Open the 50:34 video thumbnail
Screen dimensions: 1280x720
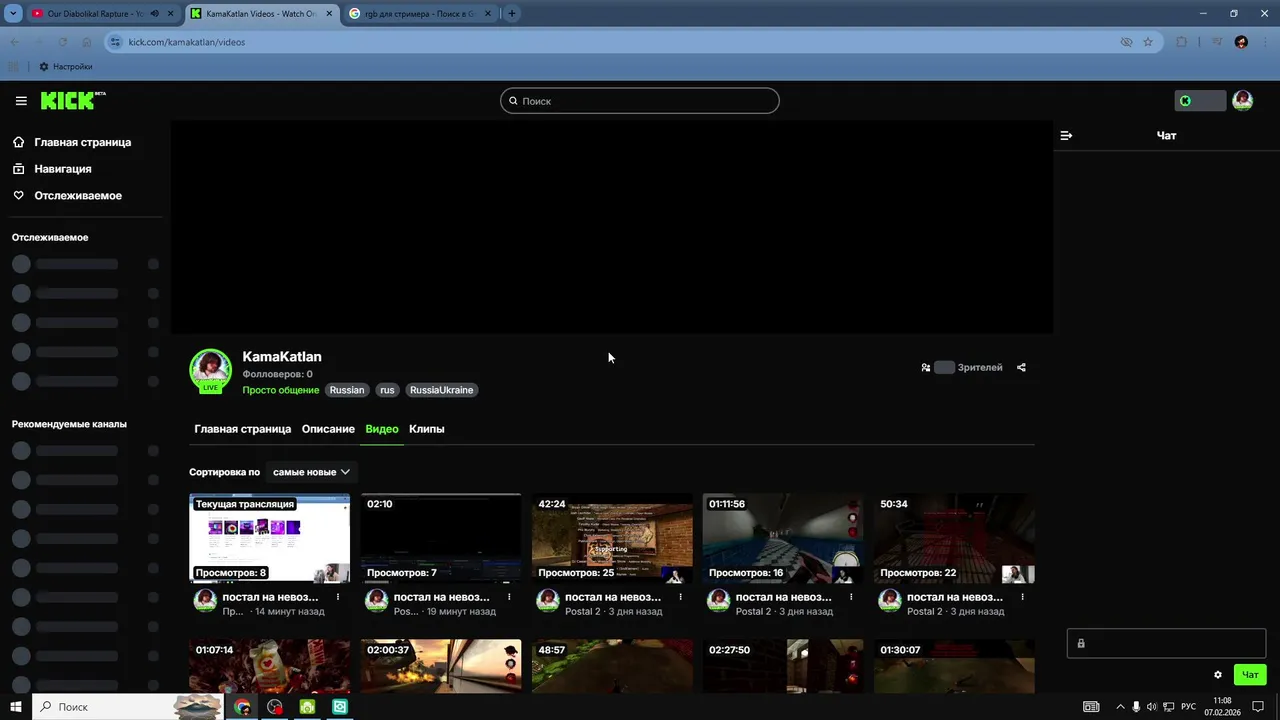(954, 538)
